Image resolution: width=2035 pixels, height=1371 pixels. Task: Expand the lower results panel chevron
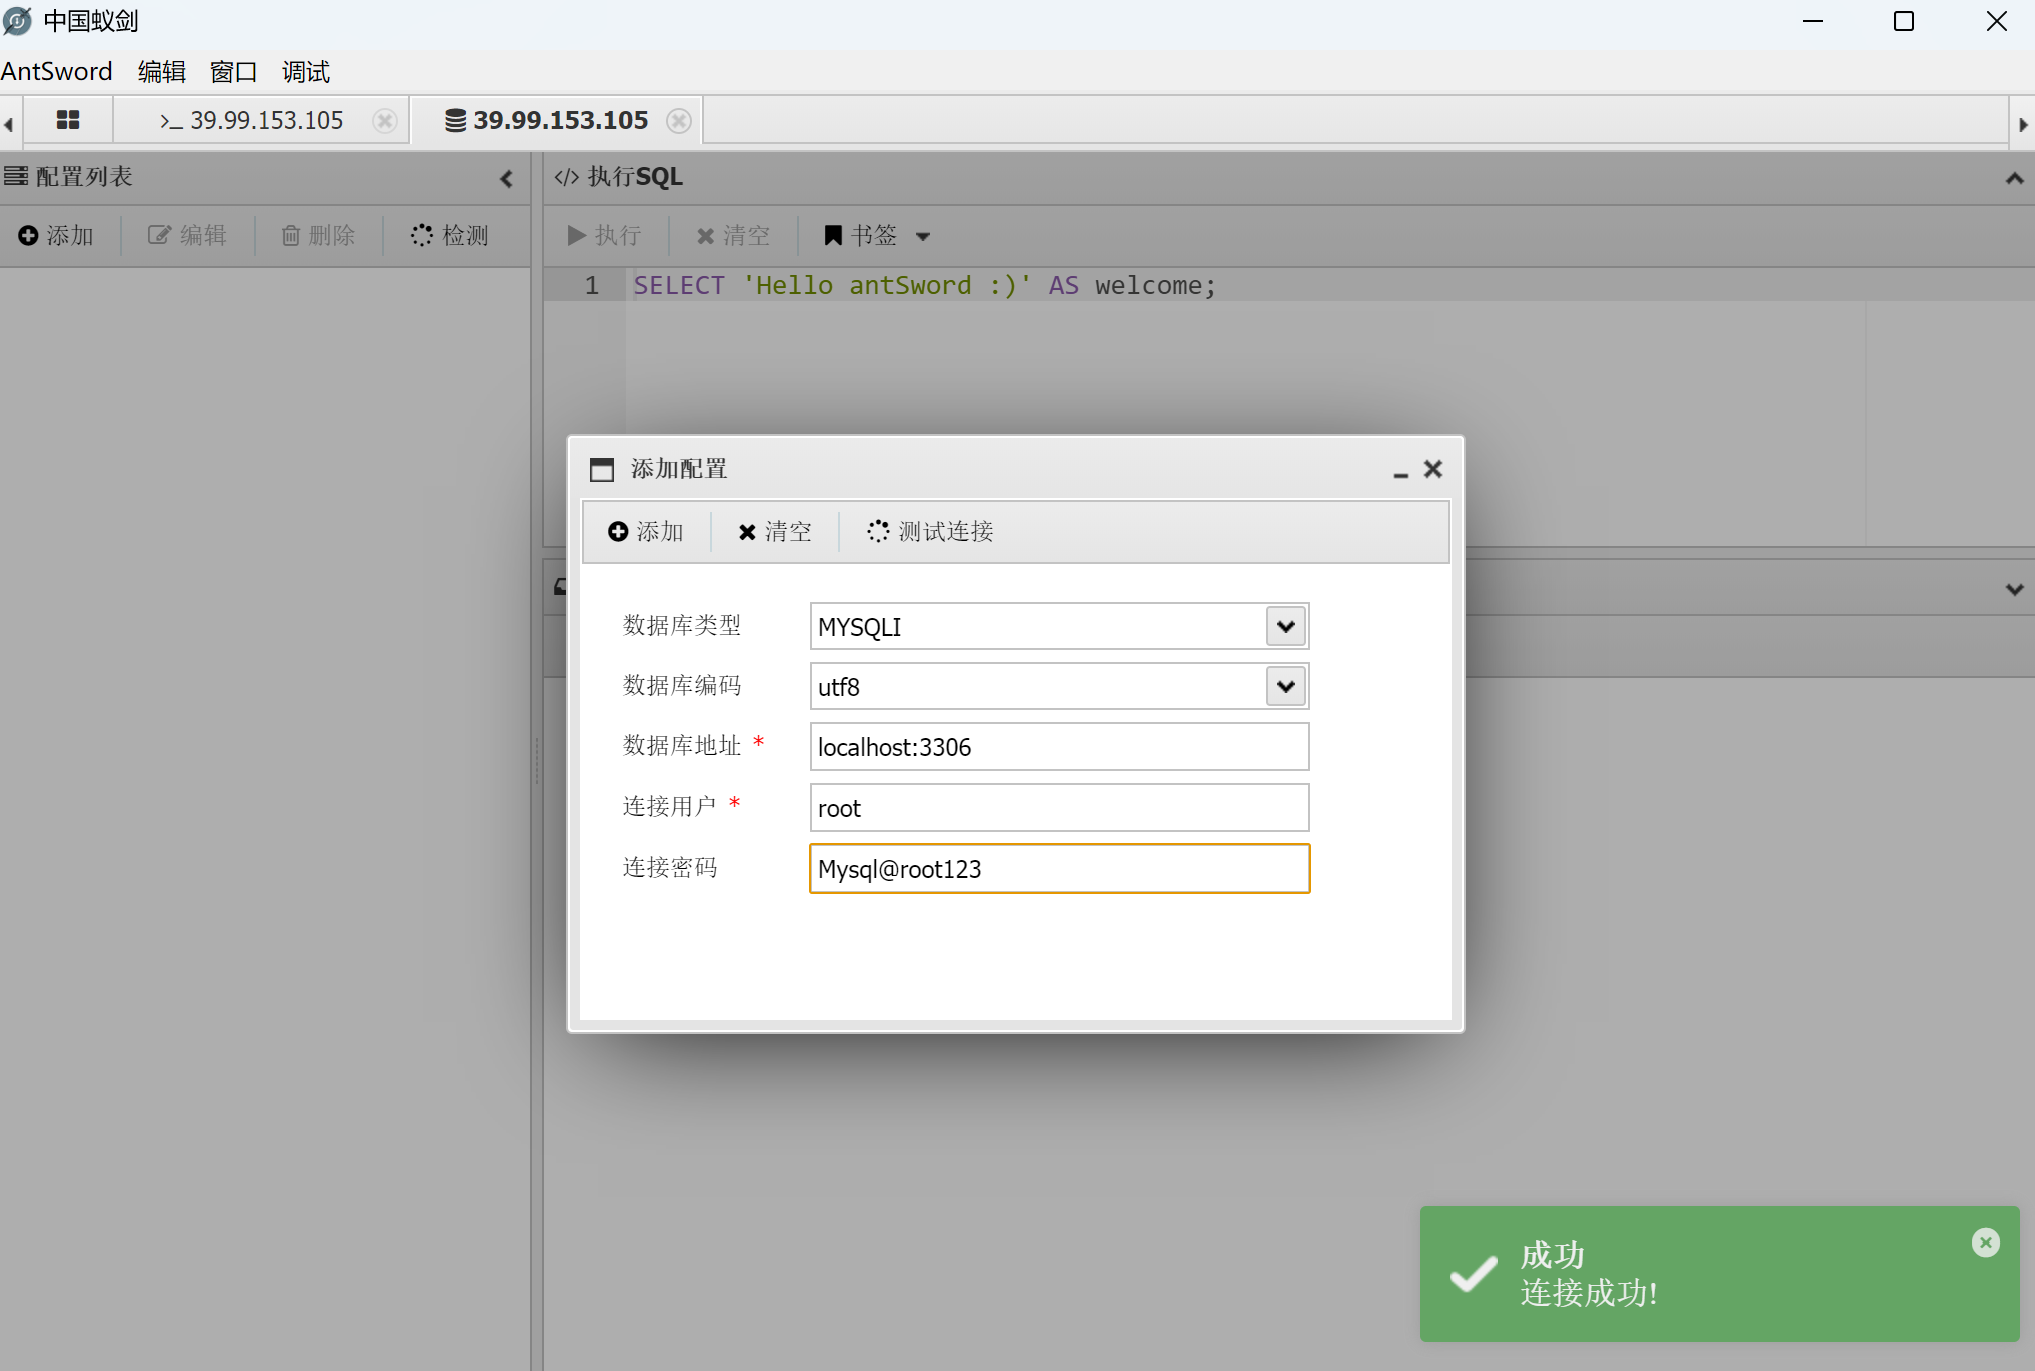(2014, 589)
